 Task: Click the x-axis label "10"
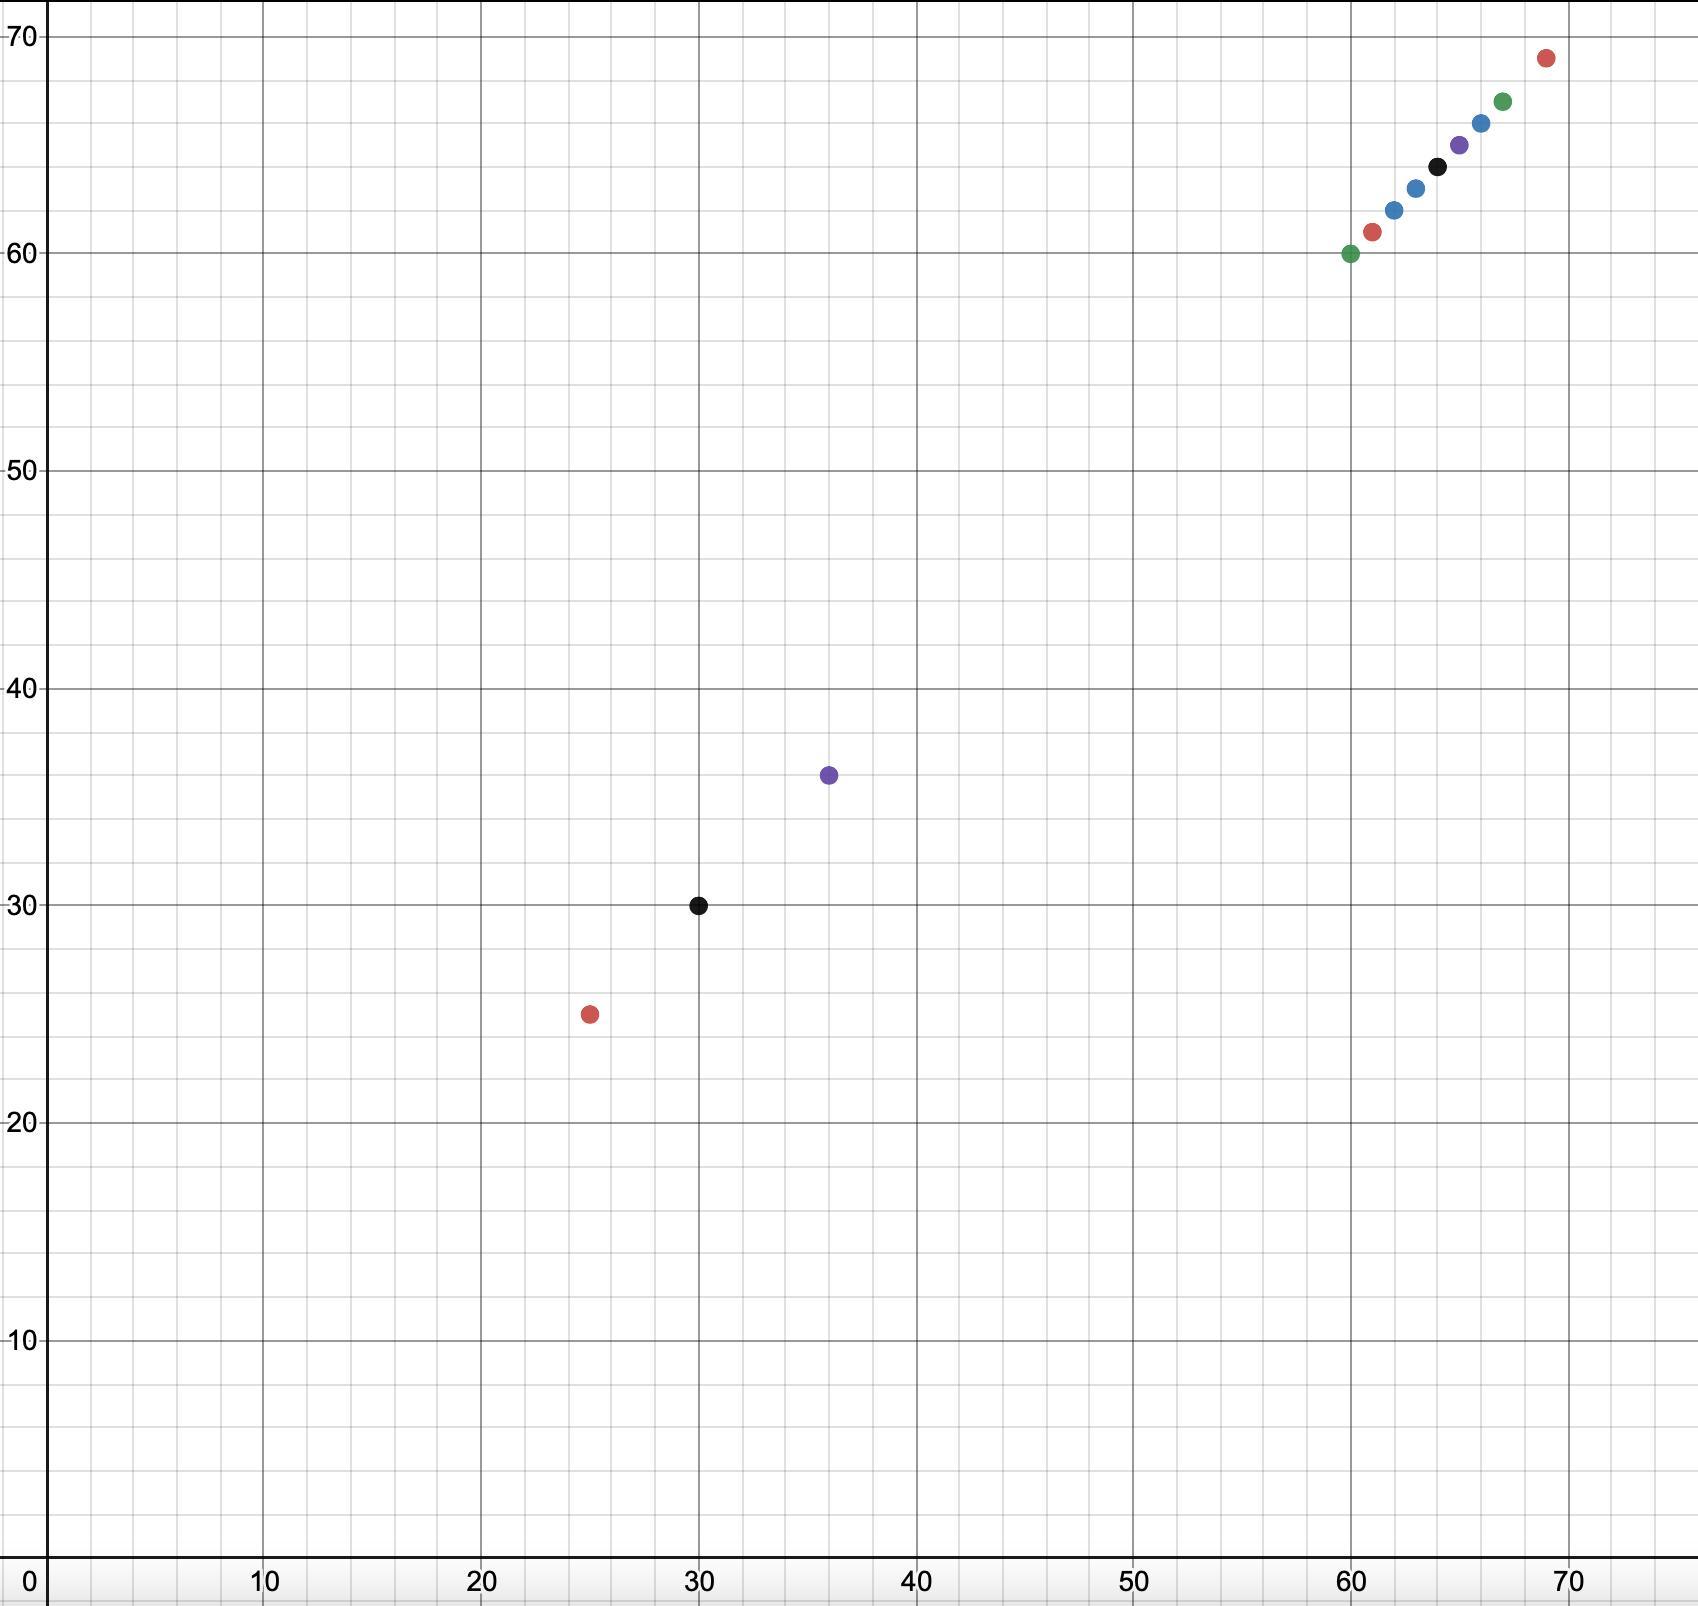[264, 1582]
